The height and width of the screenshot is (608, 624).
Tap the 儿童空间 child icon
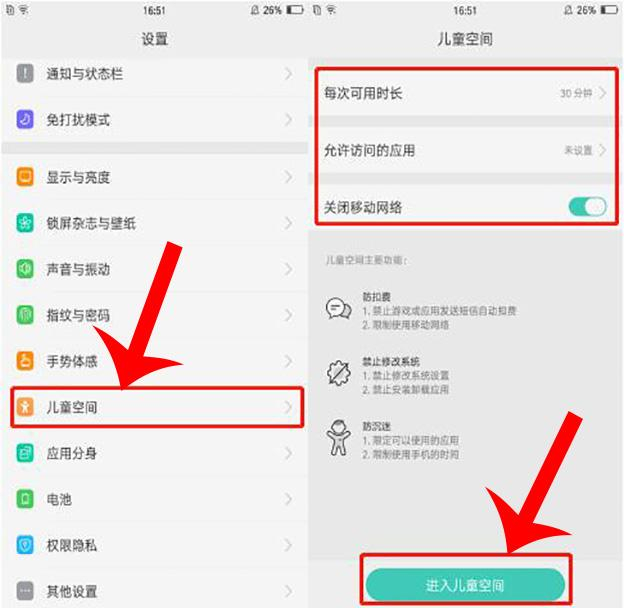[x=25, y=407]
